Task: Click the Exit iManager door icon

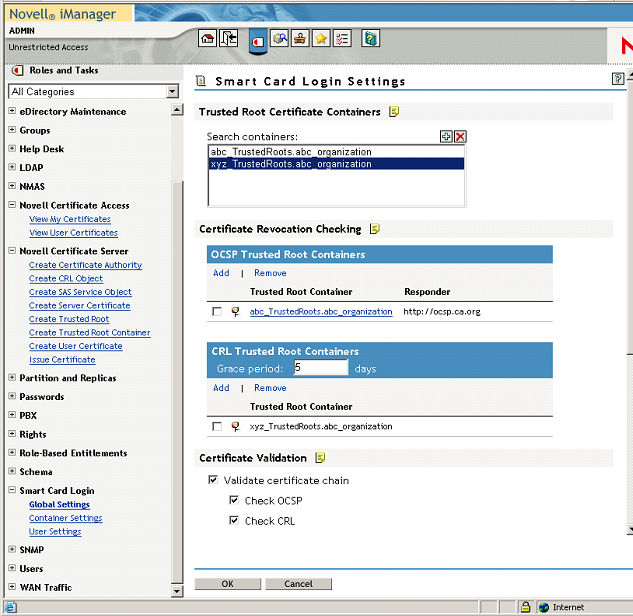Action: (x=228, y=39)
